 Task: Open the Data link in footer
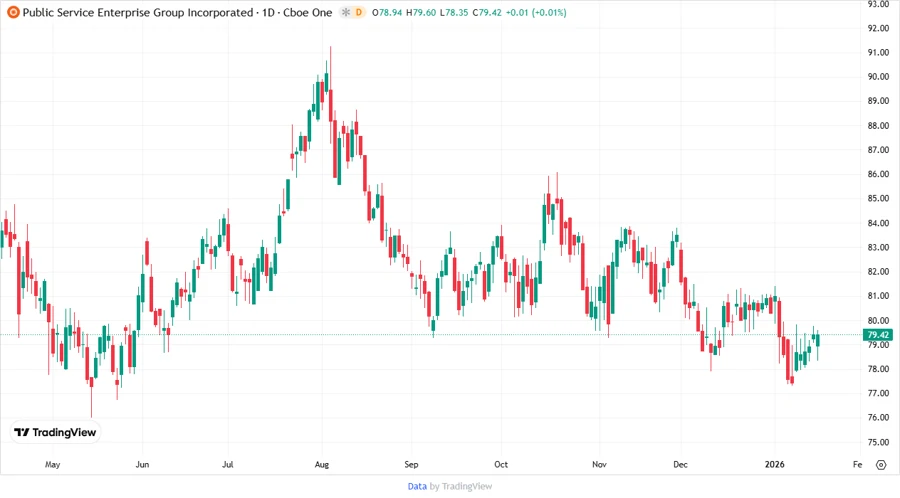tap(417, 486)
